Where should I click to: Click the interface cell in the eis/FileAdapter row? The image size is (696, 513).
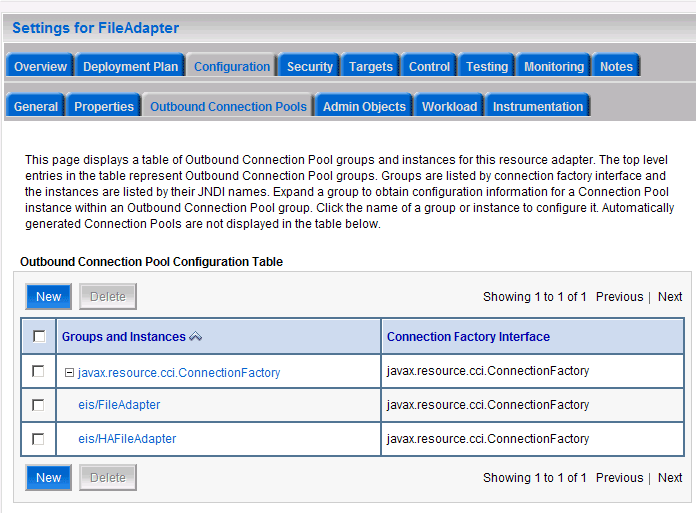(x=532, y=405)
